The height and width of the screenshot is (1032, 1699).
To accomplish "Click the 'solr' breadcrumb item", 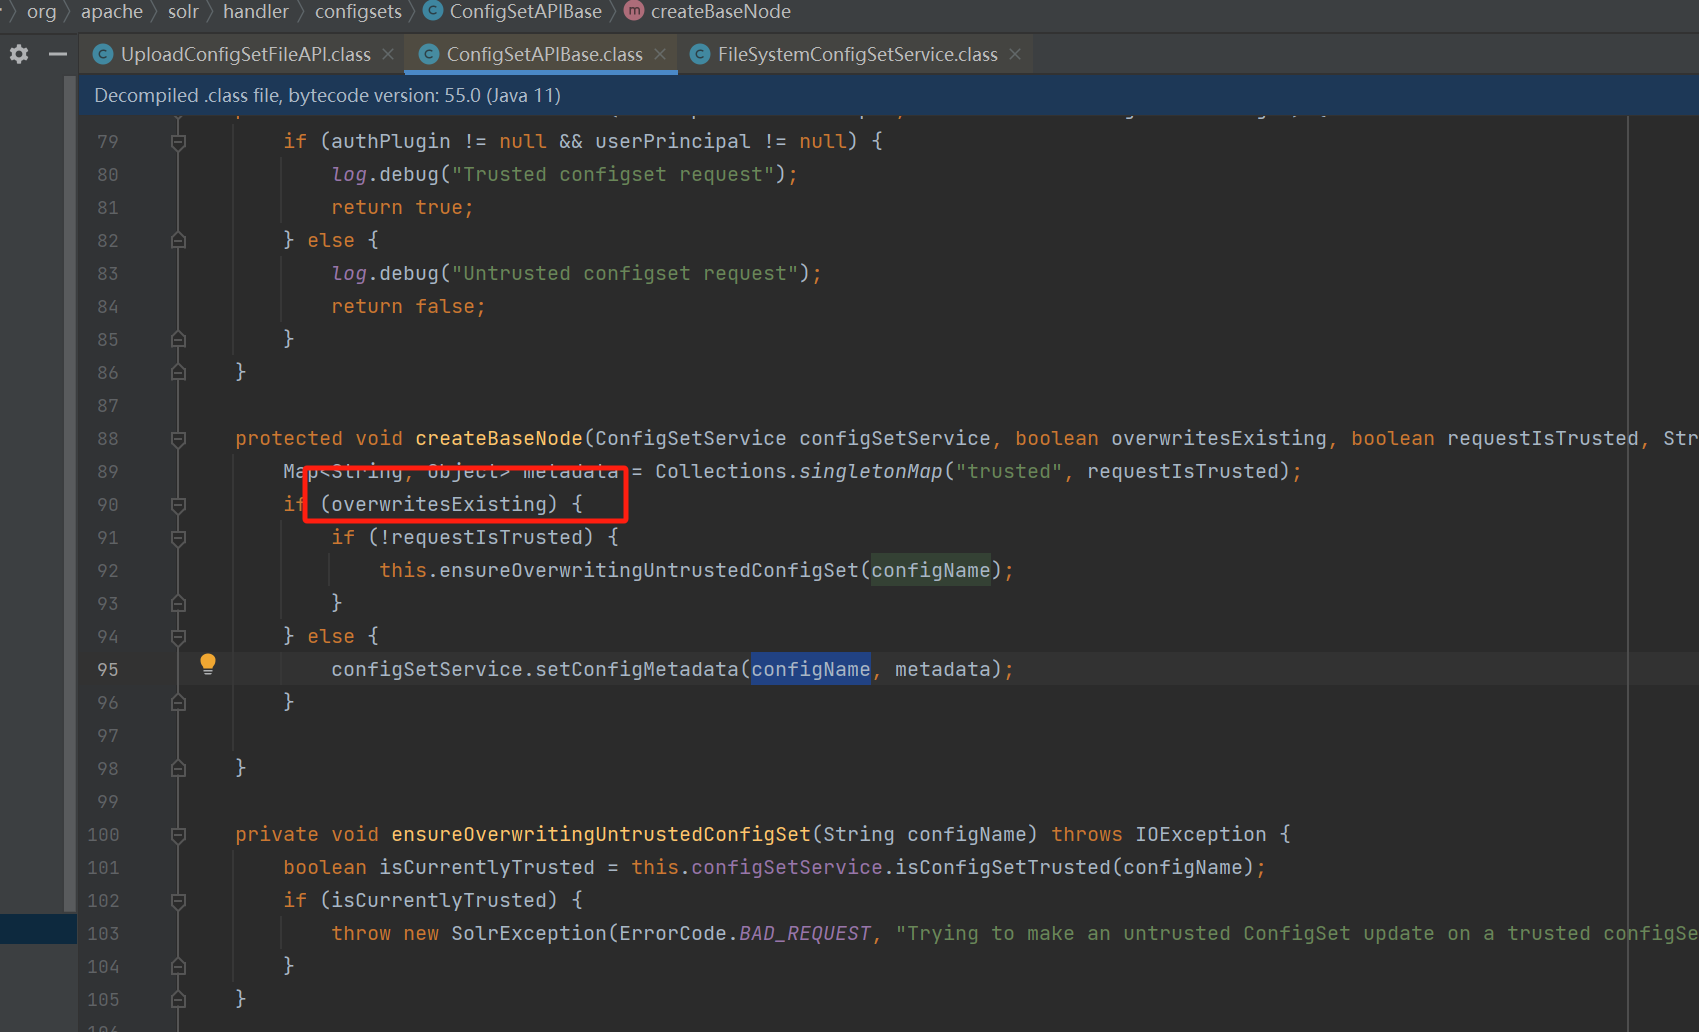I will pyautogui.click(x=183, y=11).
